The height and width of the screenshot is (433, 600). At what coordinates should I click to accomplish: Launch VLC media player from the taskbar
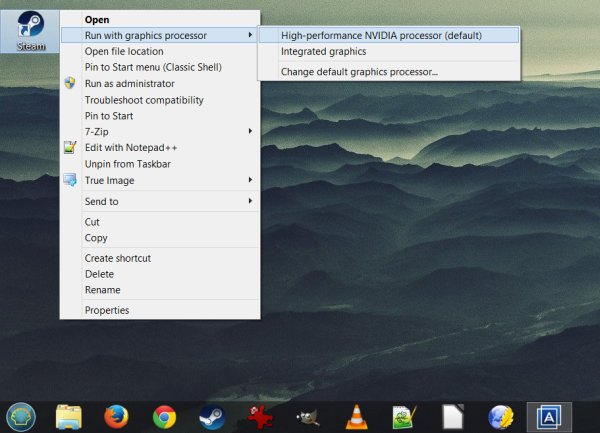tap(355, 416)
